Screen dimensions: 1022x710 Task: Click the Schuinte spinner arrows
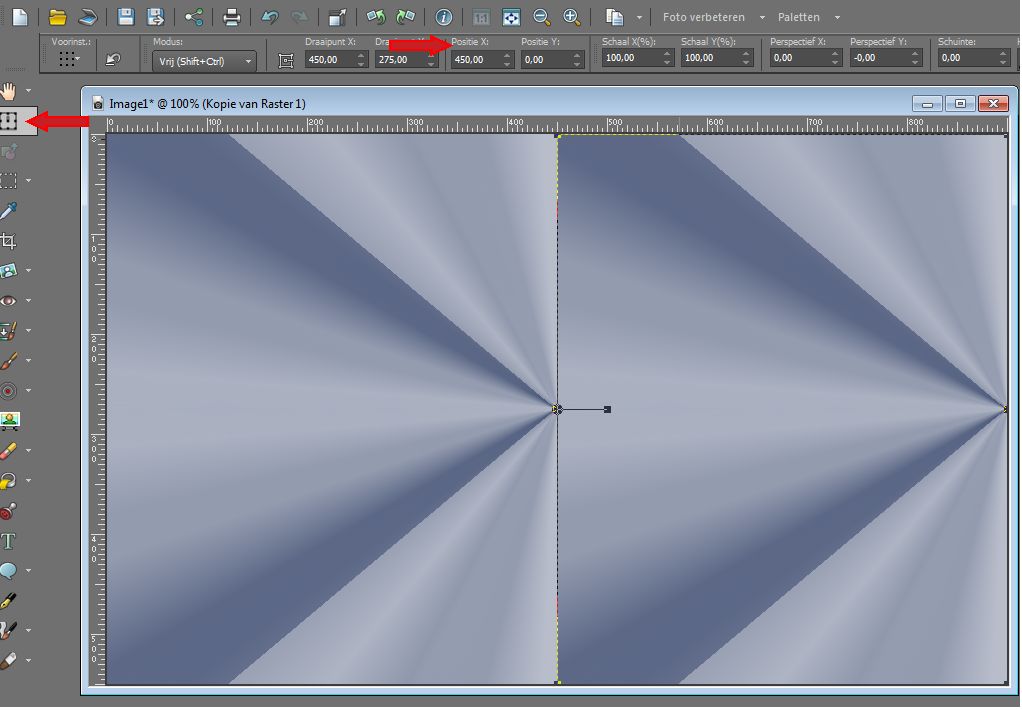coord(1004,58)
